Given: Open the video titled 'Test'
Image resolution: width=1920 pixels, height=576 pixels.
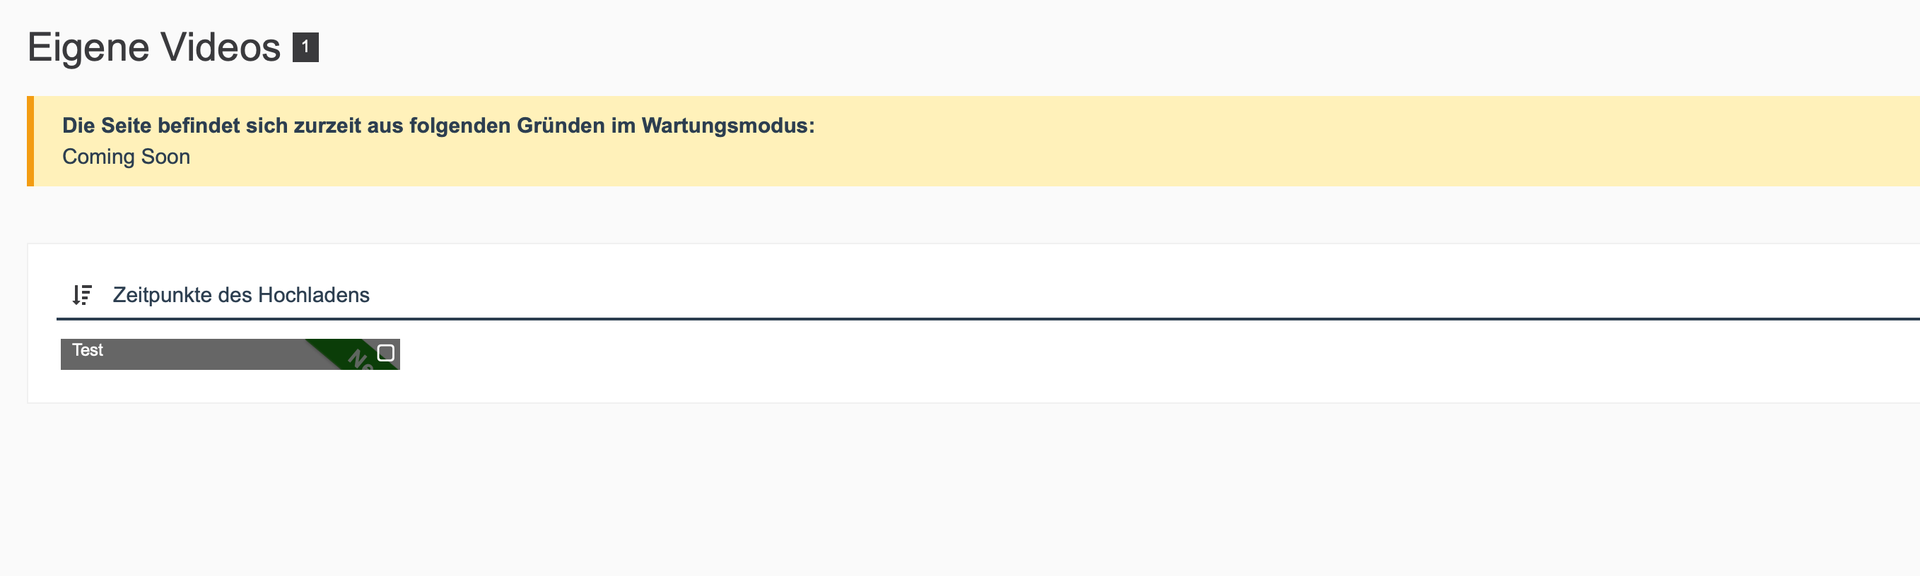Looking at the screenshot, I should pos(88,350).
